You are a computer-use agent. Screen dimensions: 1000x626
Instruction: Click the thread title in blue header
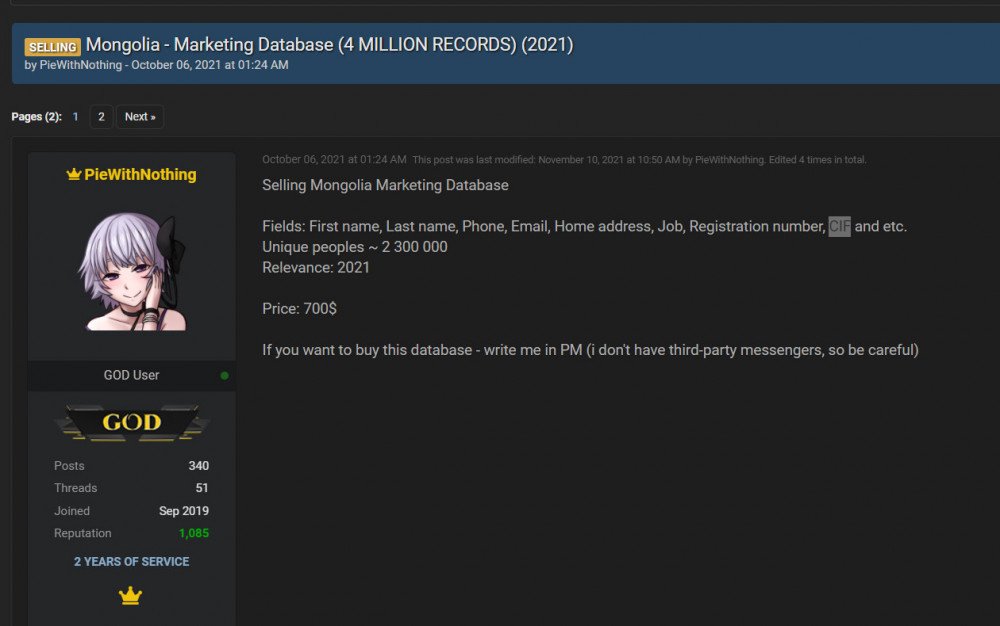point(329,45)
